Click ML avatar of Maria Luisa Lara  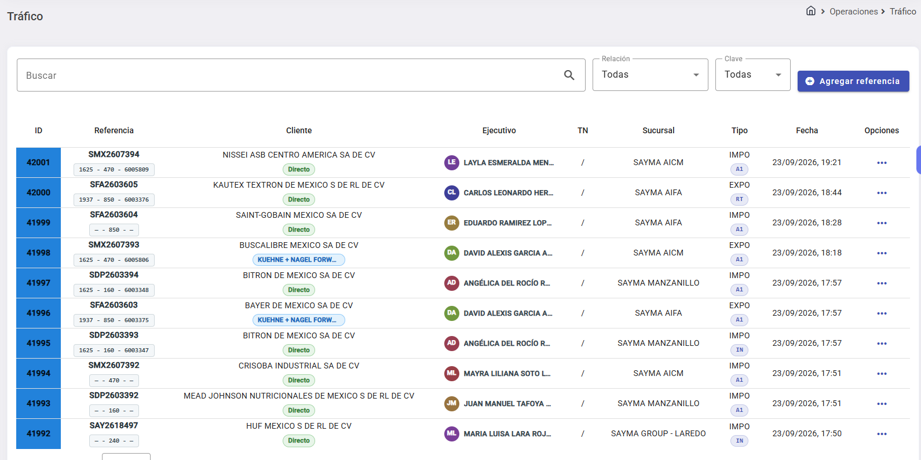[x=451, y=434]
